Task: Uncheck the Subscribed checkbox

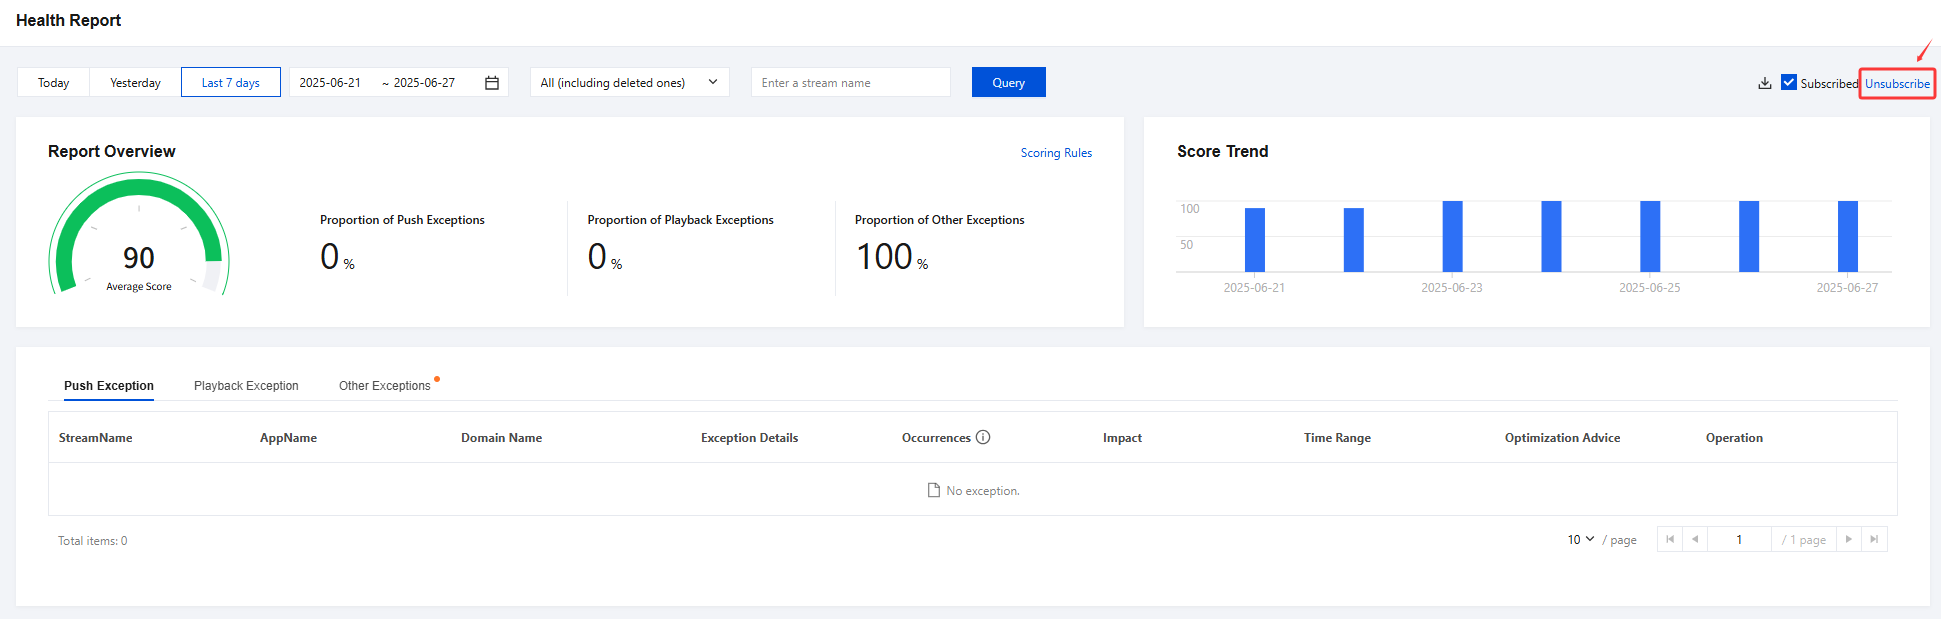Action: [1789, 83]
